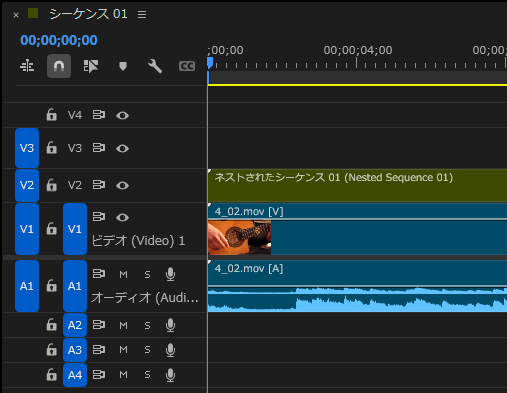The width and height of the screenshot is (507, 393).
Task: Toggle A2 track targeting button
Action: coord(75,325)
